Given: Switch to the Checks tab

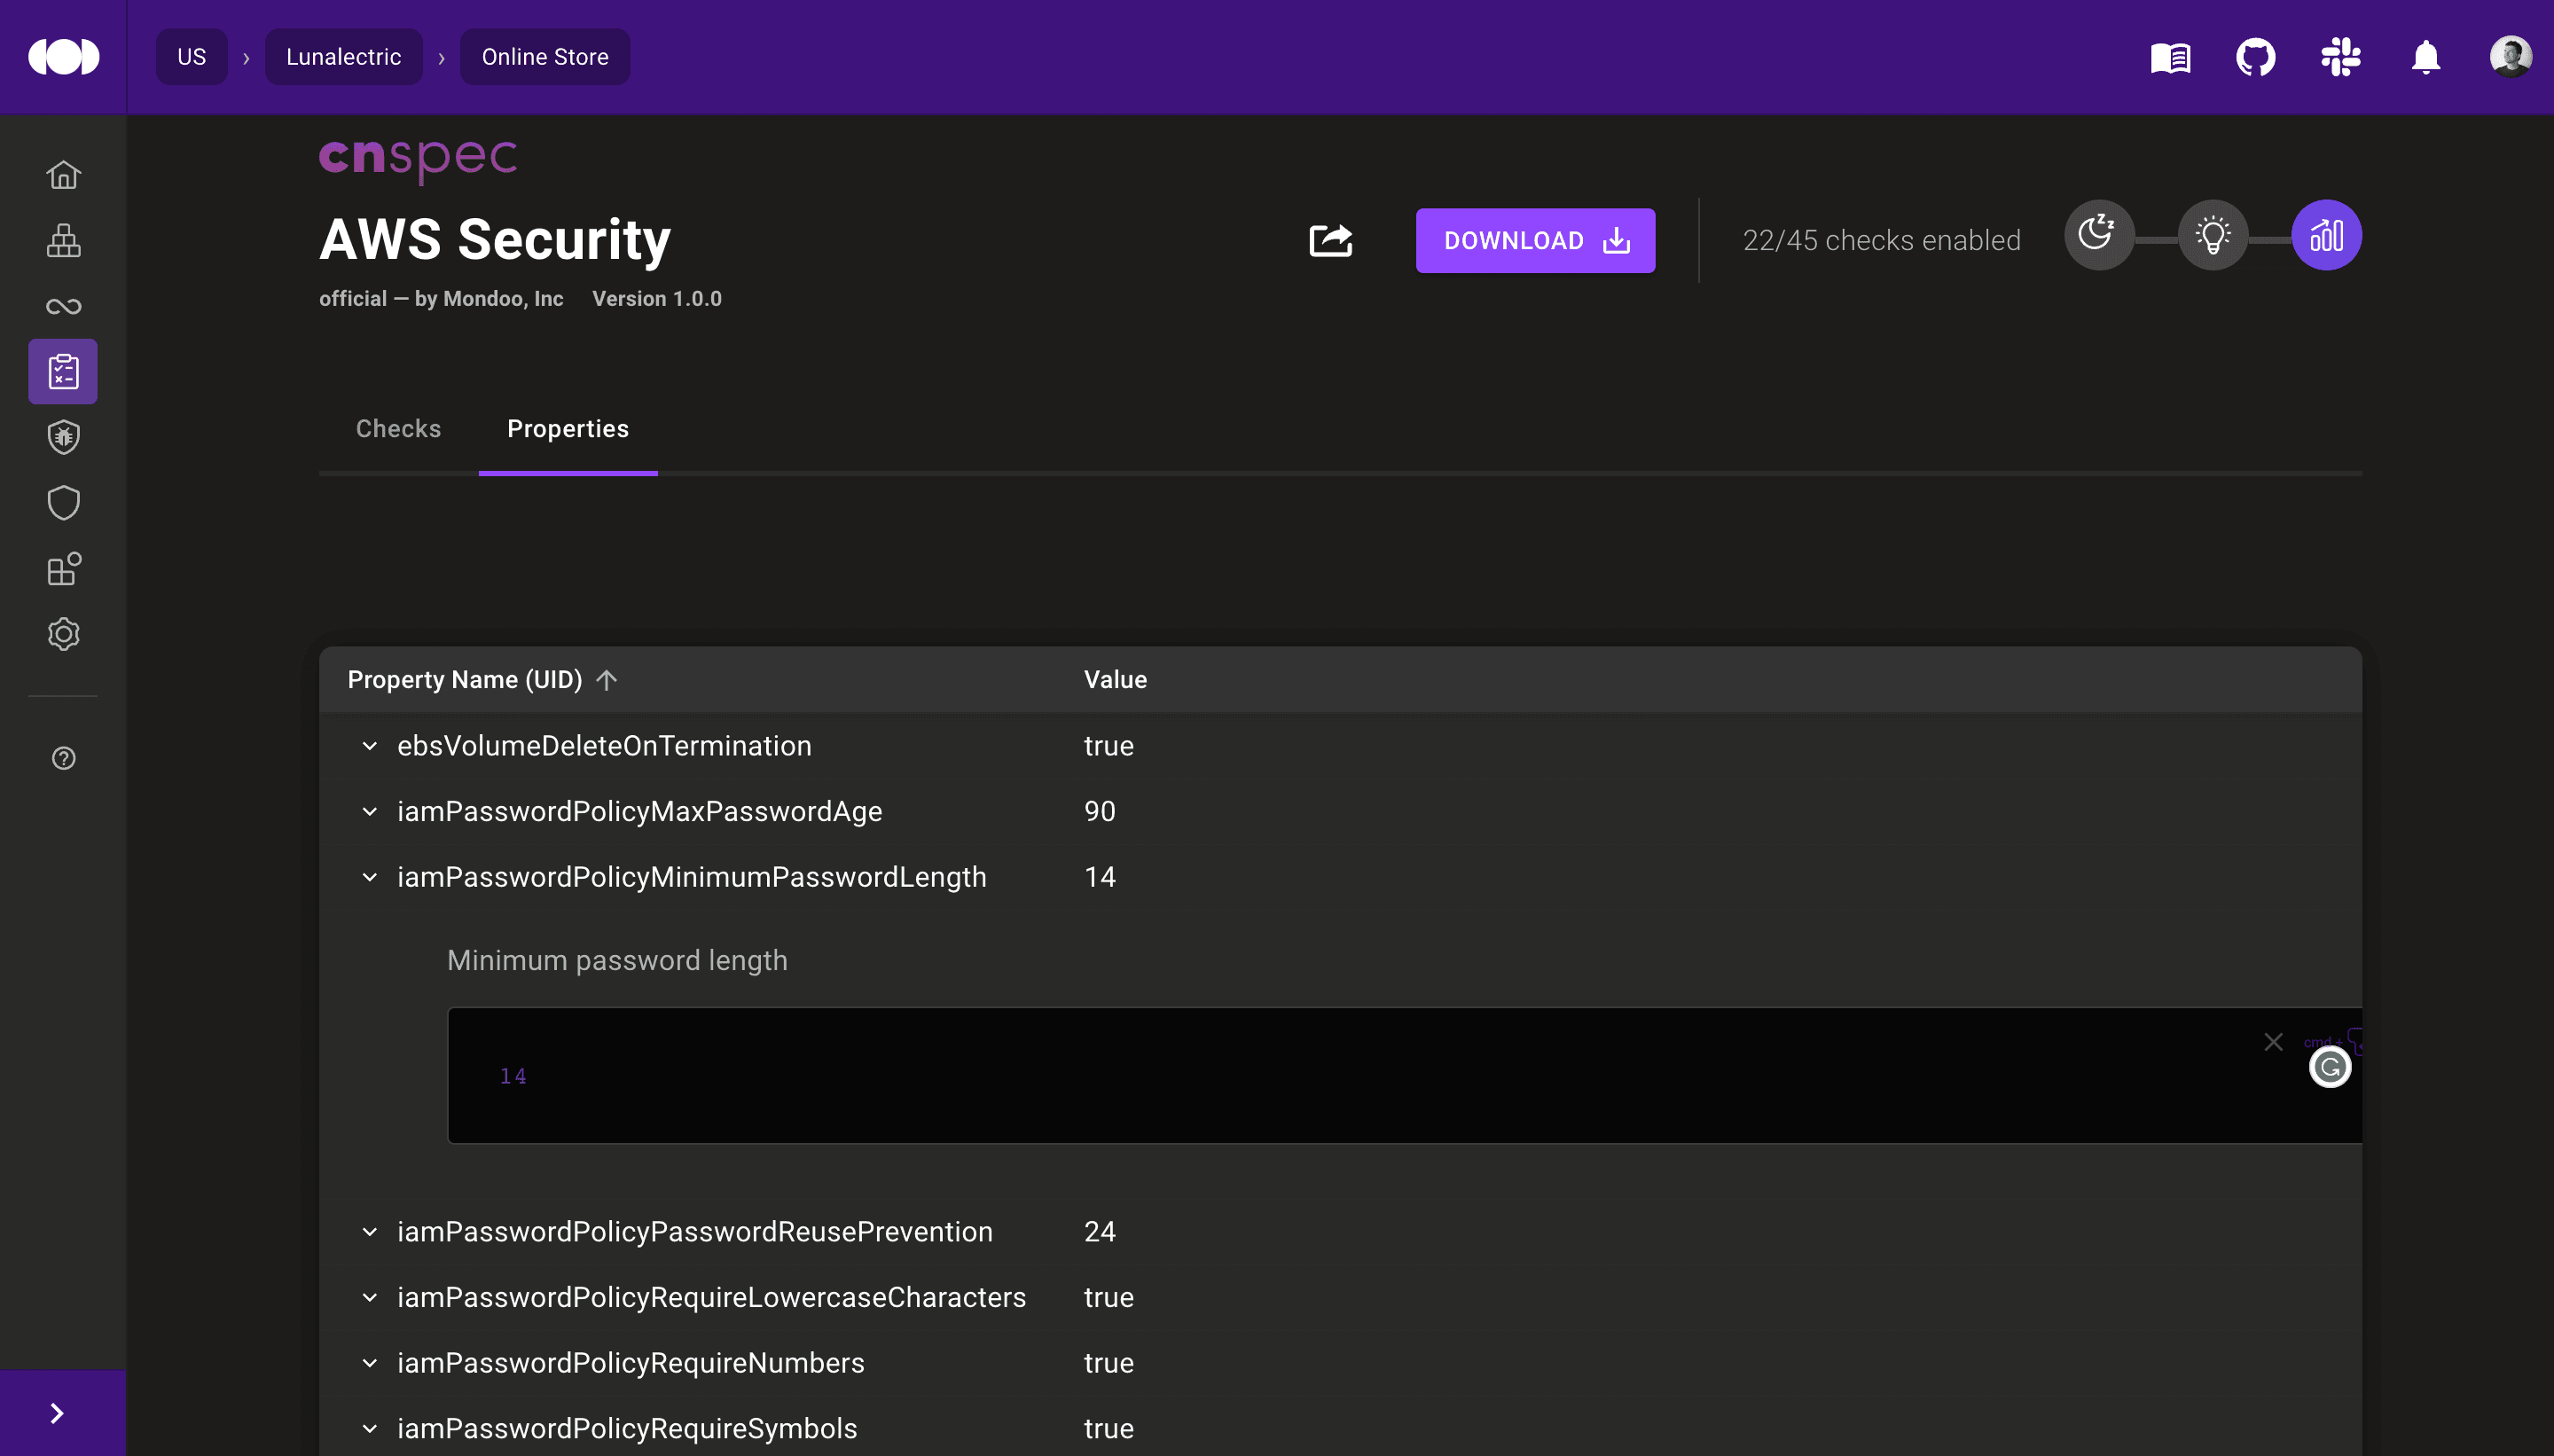Looking at the screenshot, I should click(398, 429).
